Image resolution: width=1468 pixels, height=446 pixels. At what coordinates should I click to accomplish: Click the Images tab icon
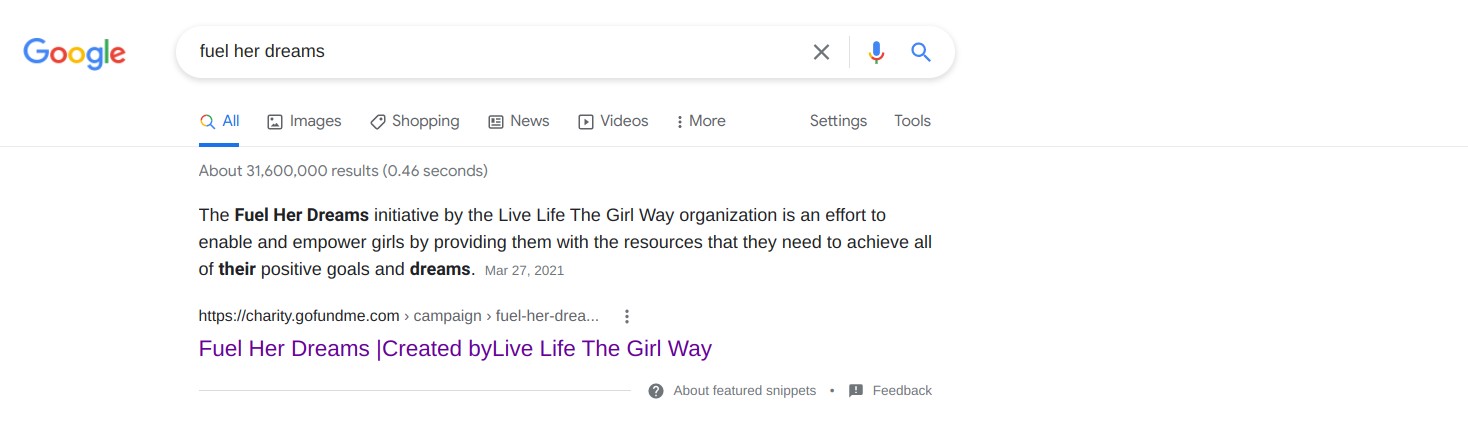click(275, 122)
